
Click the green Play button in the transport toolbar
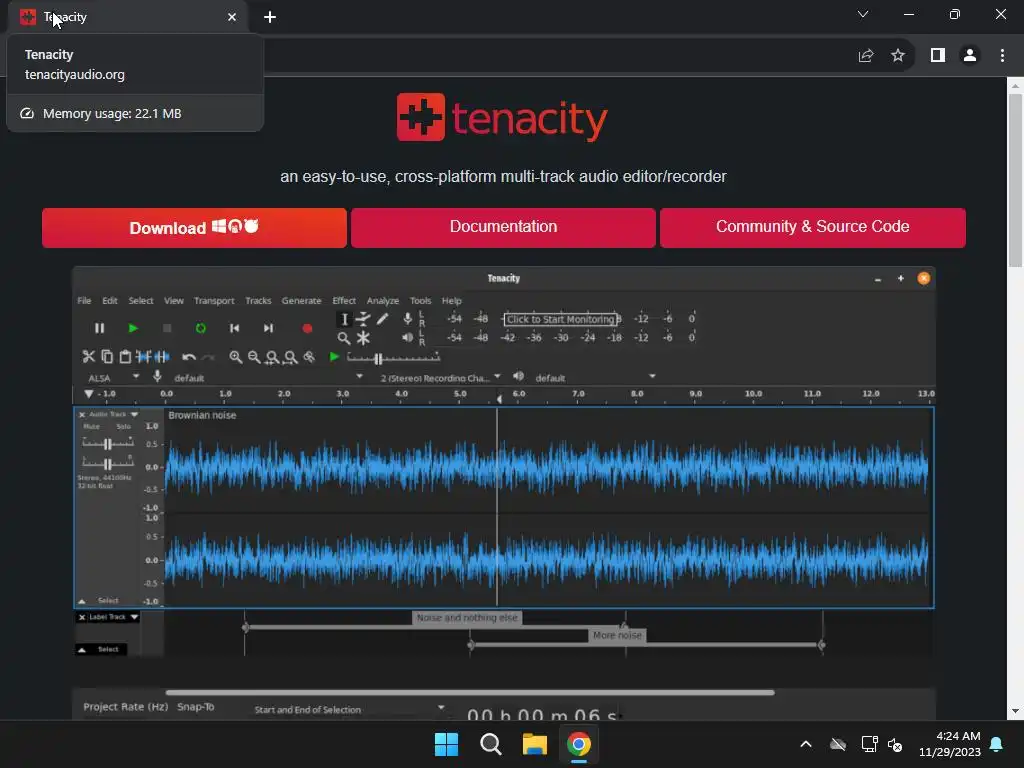click(x=133, y=328)
